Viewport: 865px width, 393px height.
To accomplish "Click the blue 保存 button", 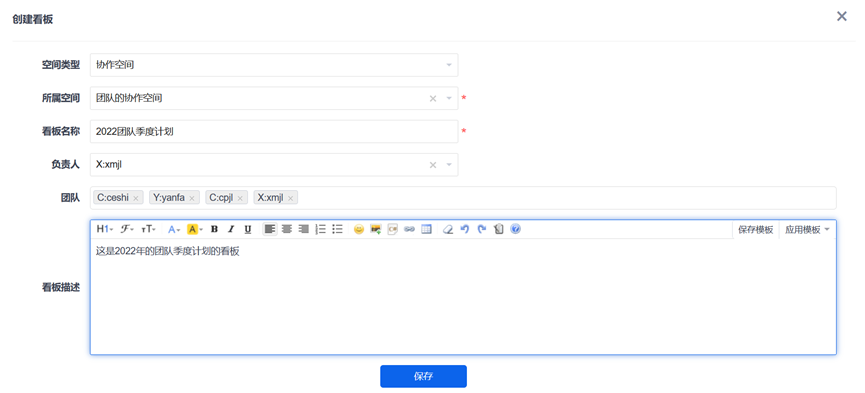I will coord(423,376).
